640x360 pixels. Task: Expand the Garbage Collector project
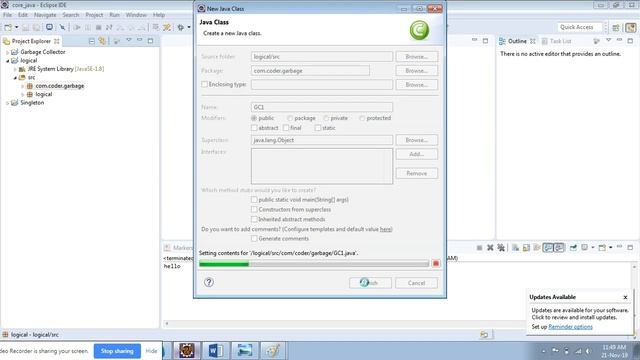[8, 52]
